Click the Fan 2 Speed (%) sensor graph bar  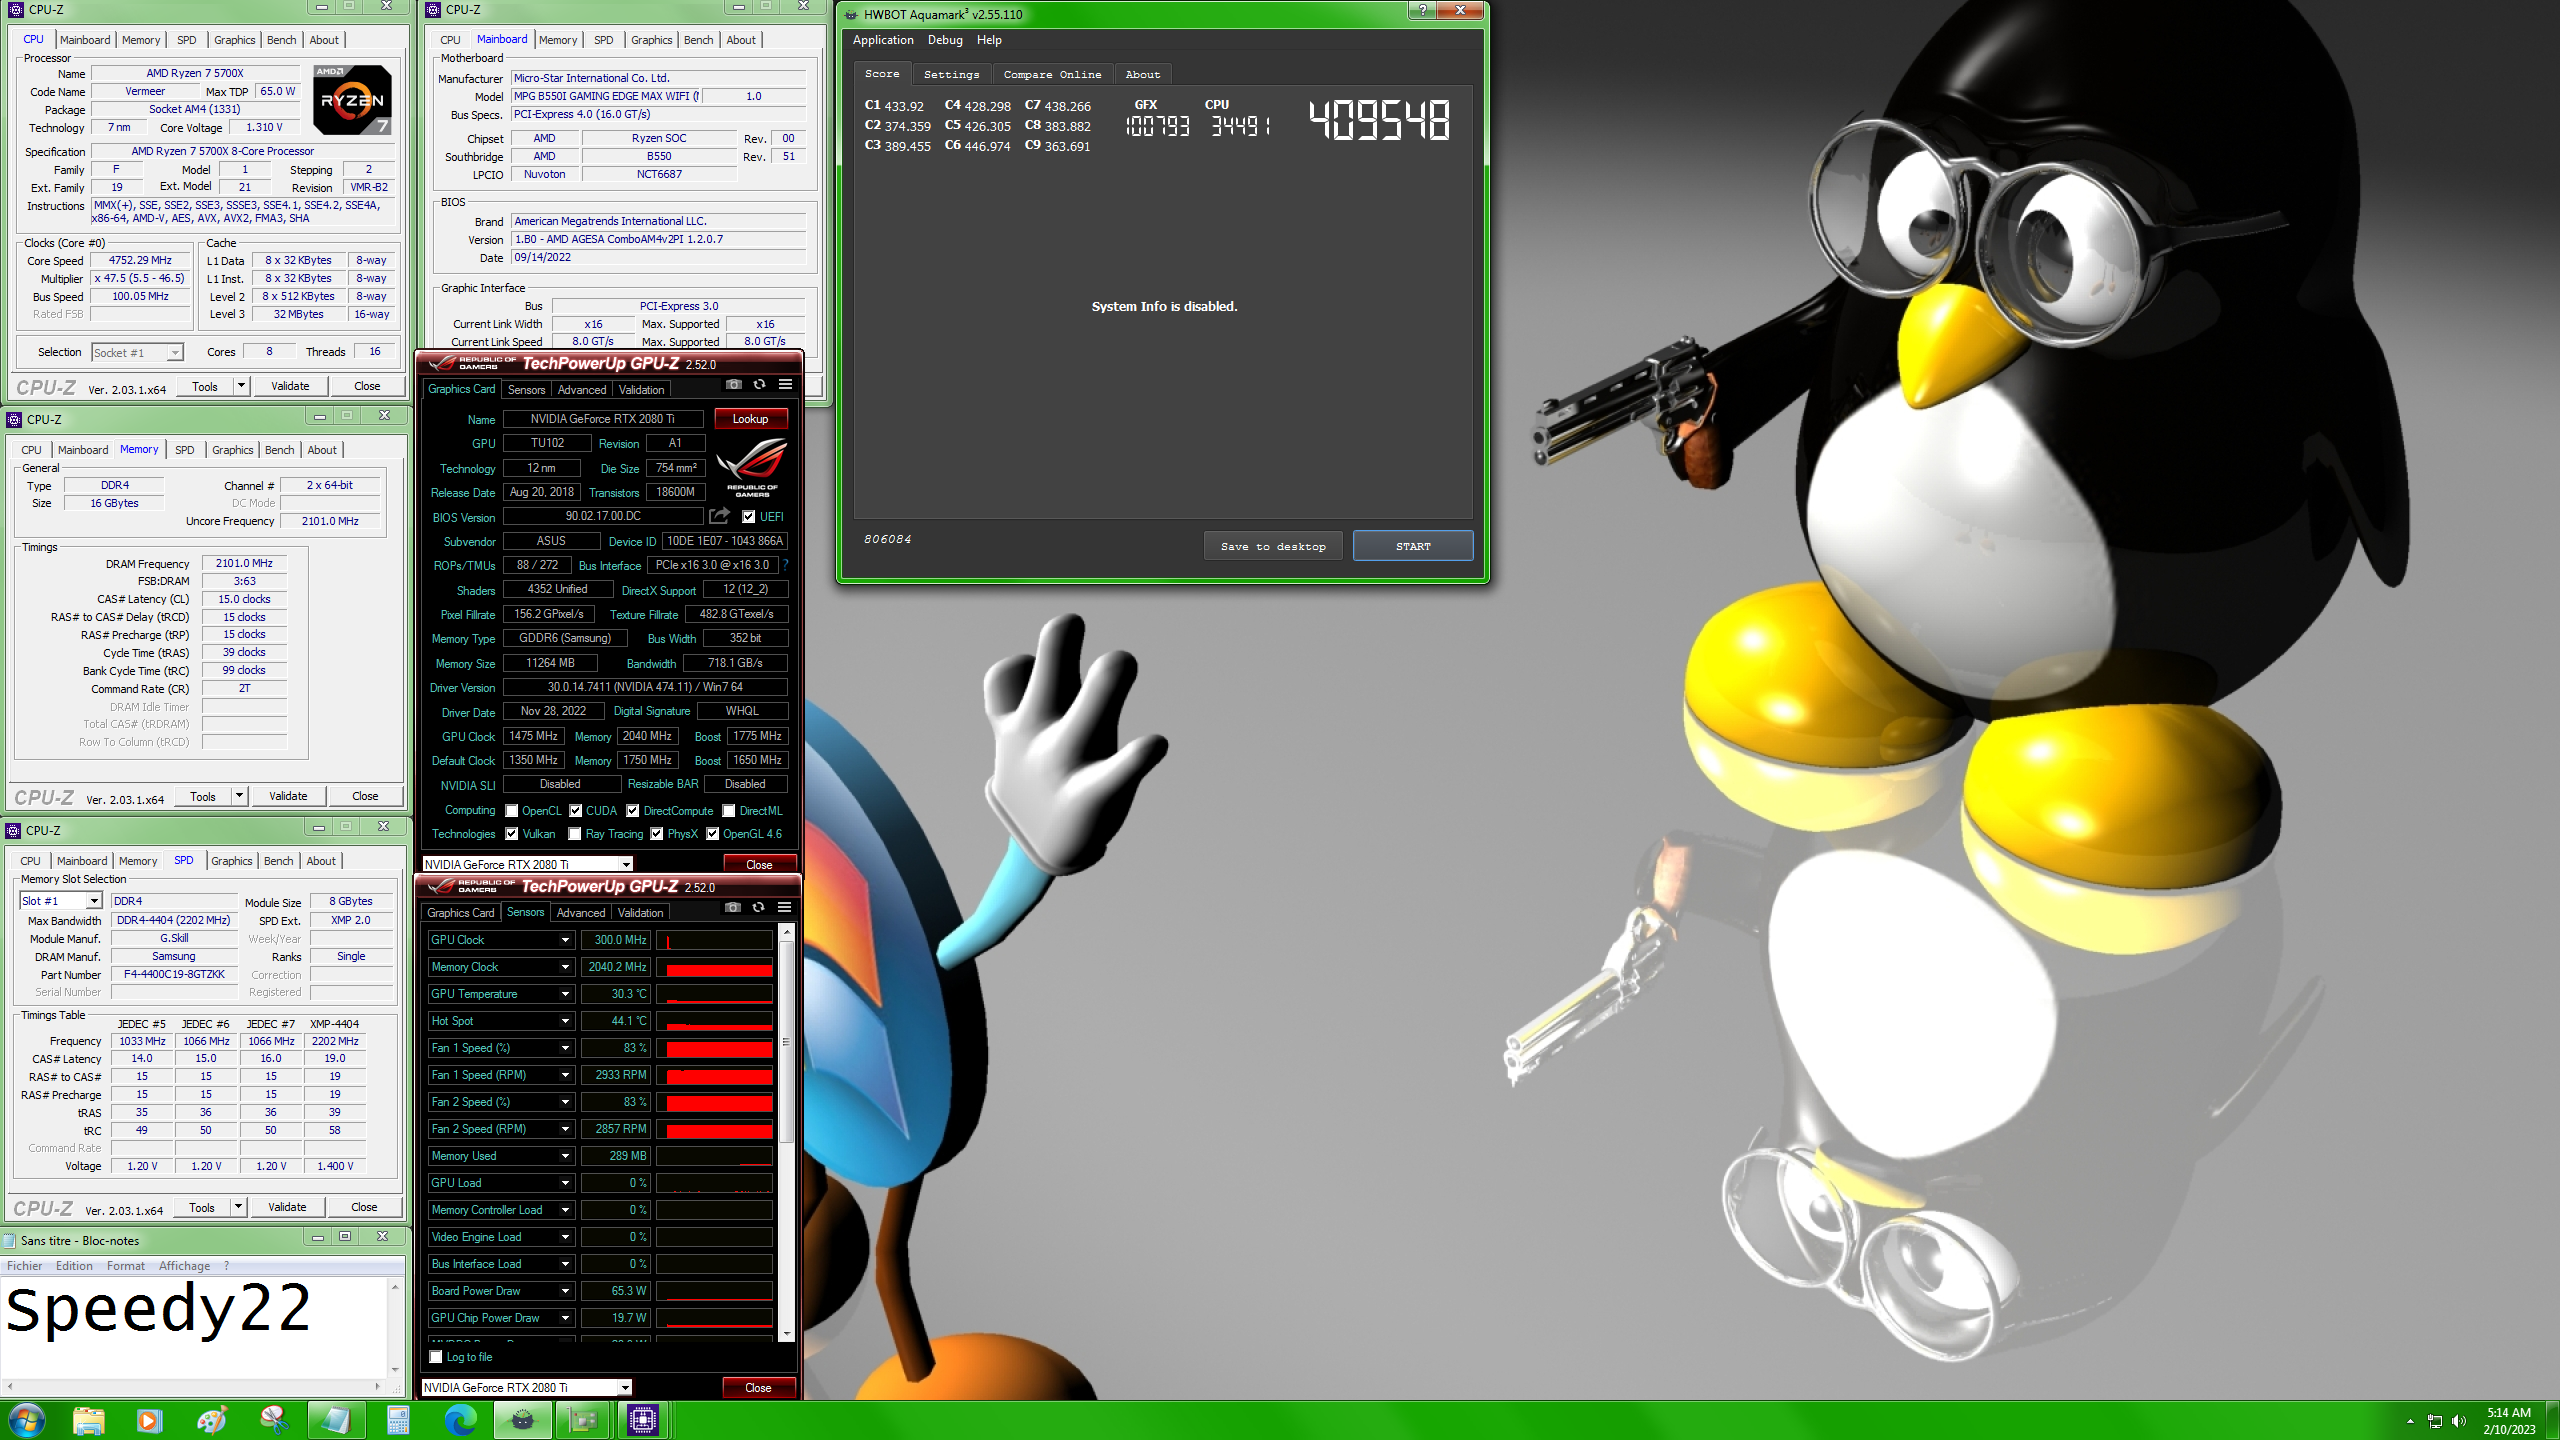pyautogui.click(x=715, y=1102)
